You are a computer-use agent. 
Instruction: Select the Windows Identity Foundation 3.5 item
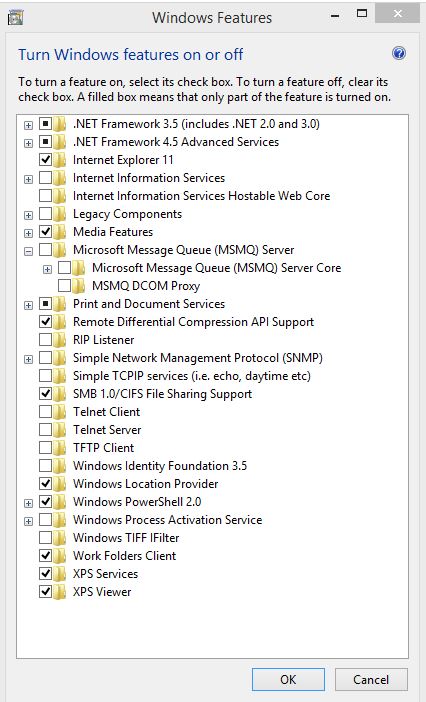[160, 466]
